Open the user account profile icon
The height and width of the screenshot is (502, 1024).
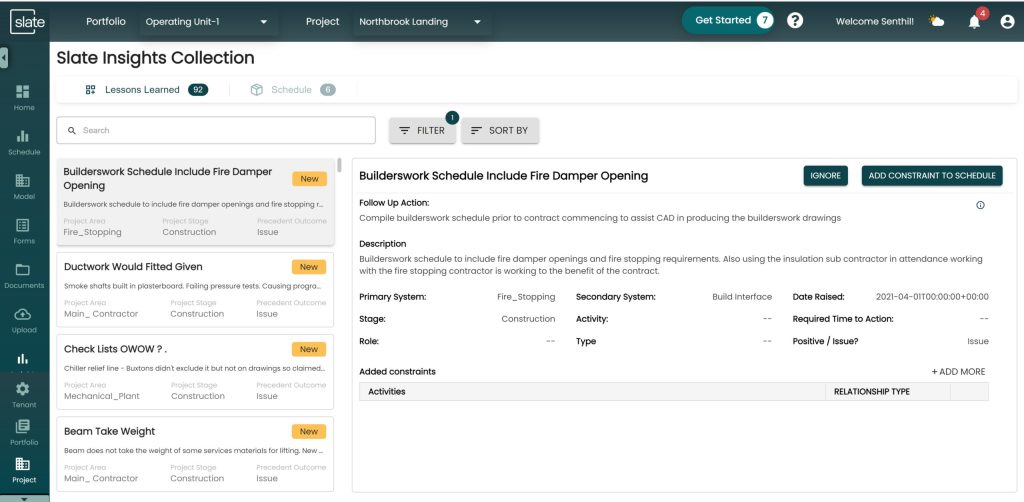point(1007,21)
